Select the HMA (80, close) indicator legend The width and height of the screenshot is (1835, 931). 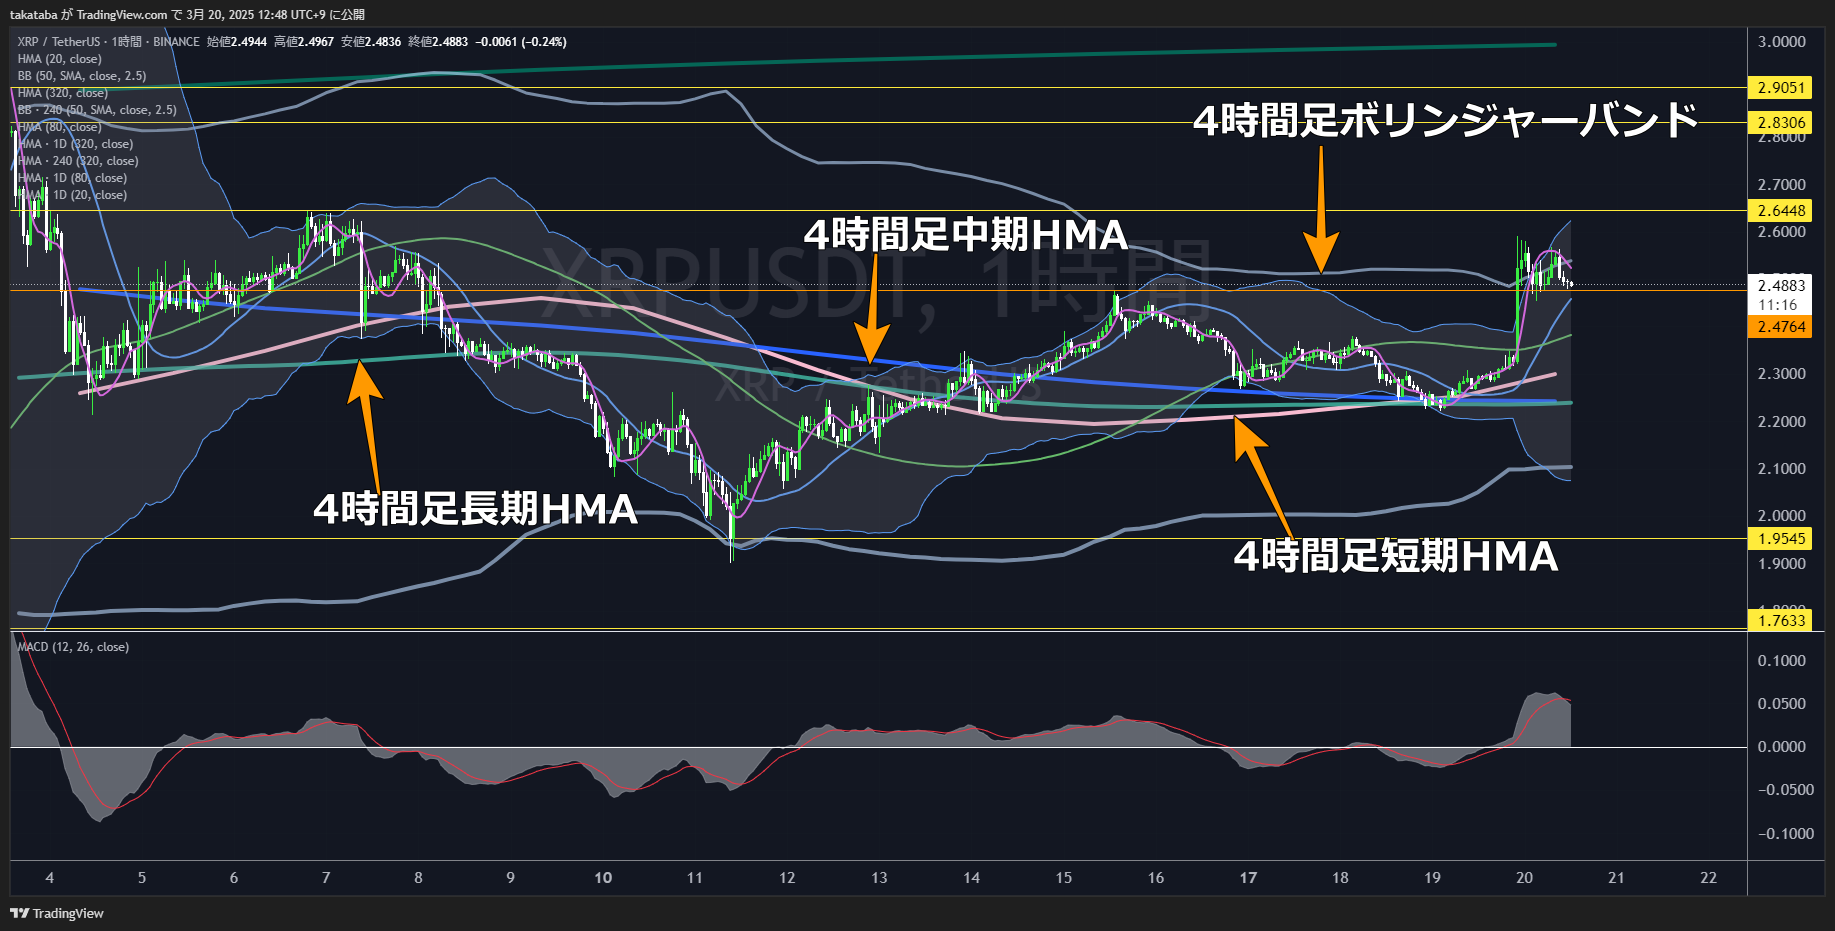pos(59,127)
